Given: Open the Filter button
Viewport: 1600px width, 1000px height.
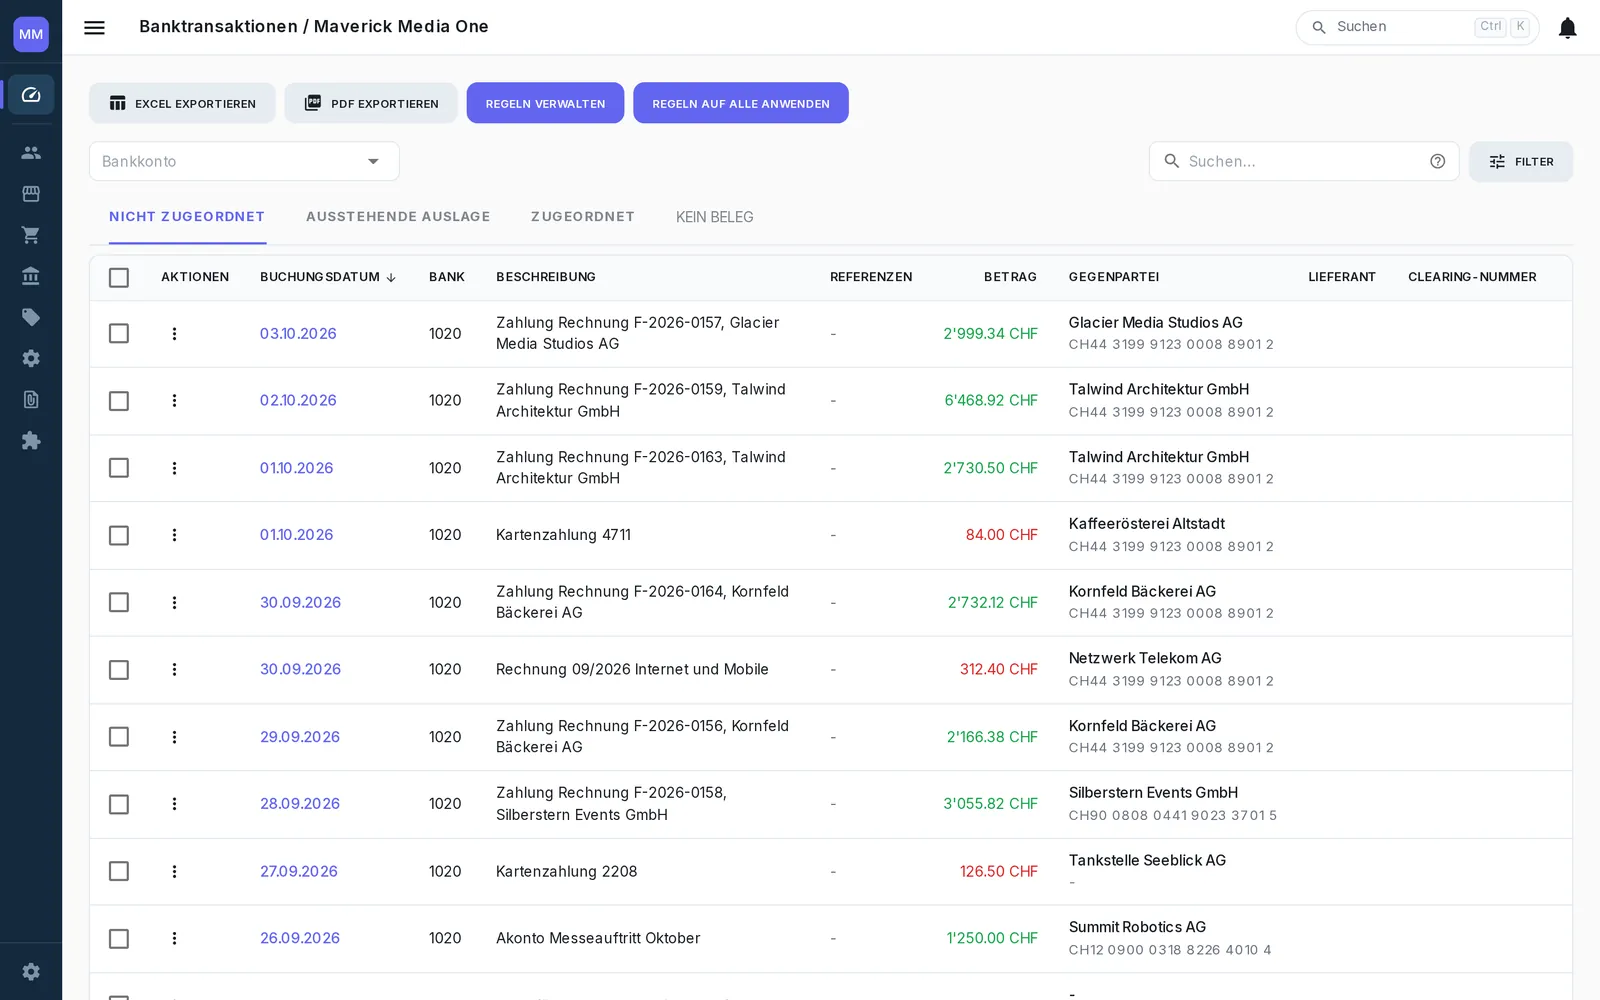Looking at the screenshot, I should coord(1520,161).
